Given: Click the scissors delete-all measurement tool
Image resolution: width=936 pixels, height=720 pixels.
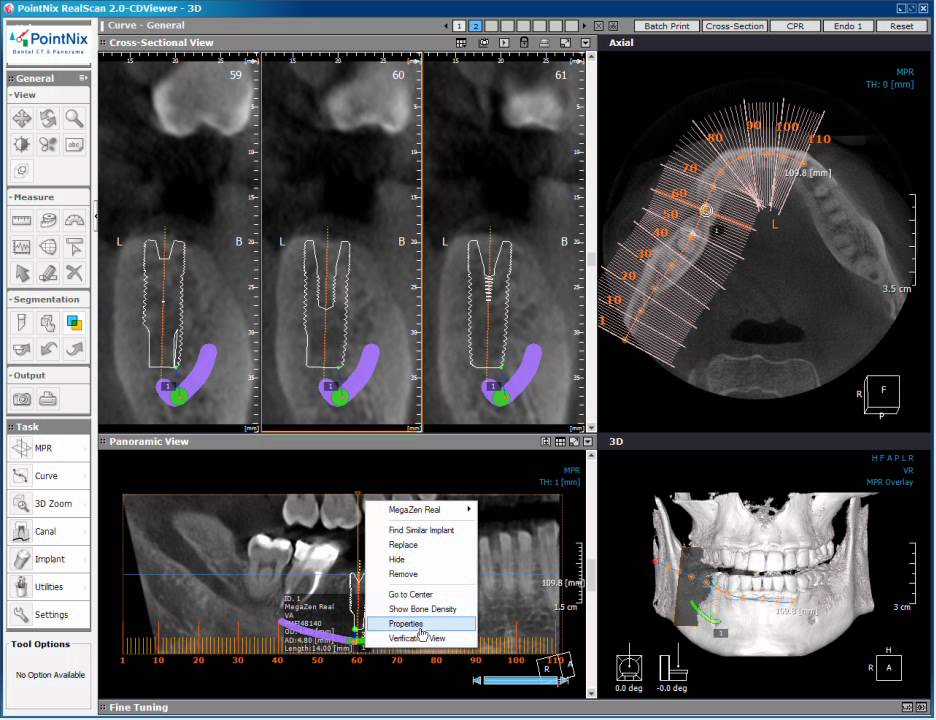Looking at the screenshot, I should [x=75, y=273].
